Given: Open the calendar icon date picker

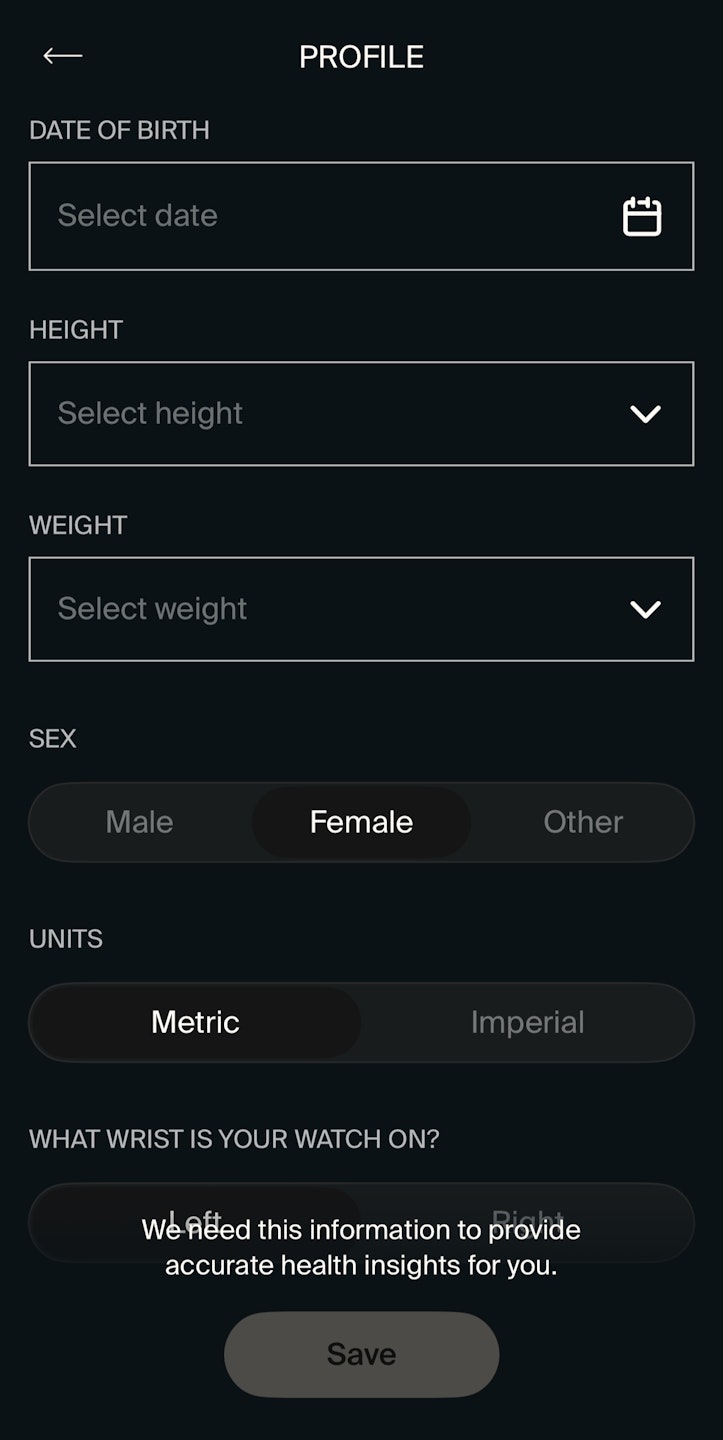Looking at the screenshot, I should point(642,216).
